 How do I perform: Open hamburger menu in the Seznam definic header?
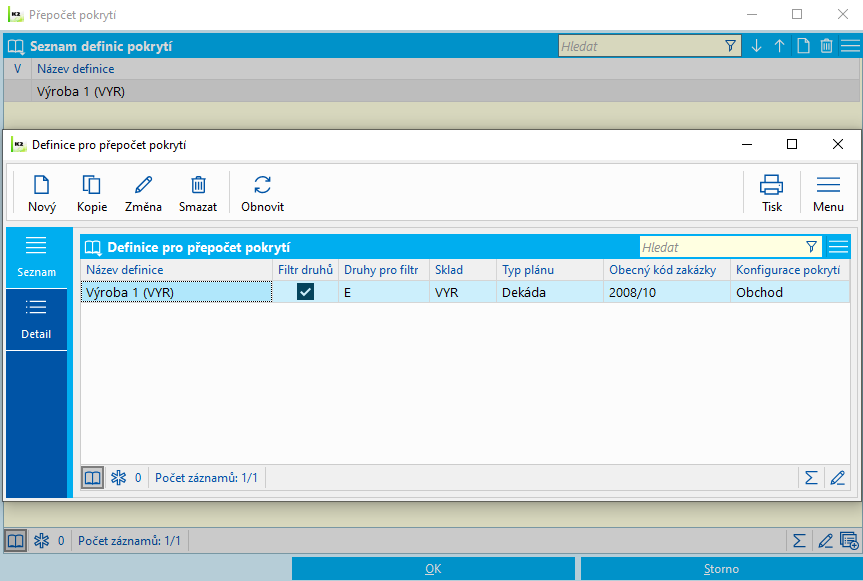[x=850, y=46]
